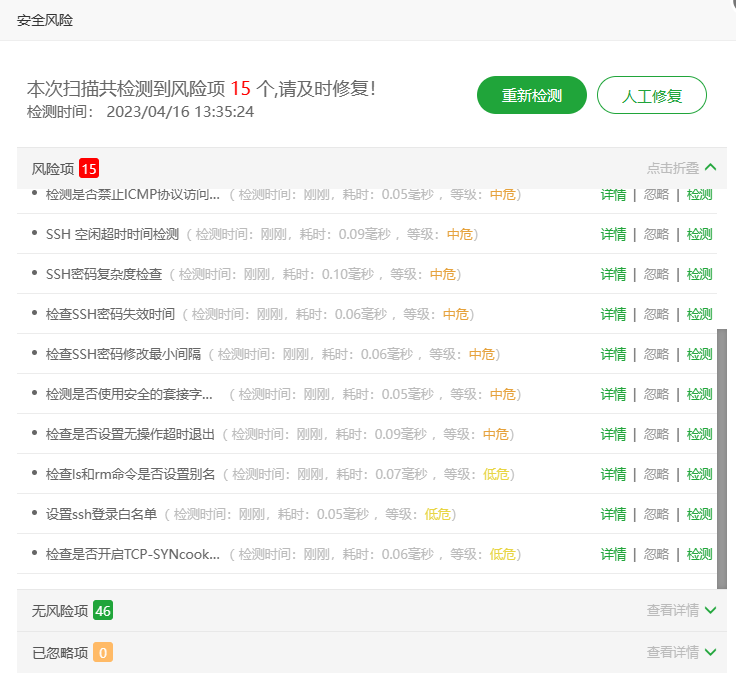The height and width of the screenshot is (693, 736).
Task: Click 检测 for 设置ssh登录白名单
Action: click(699, 514)
